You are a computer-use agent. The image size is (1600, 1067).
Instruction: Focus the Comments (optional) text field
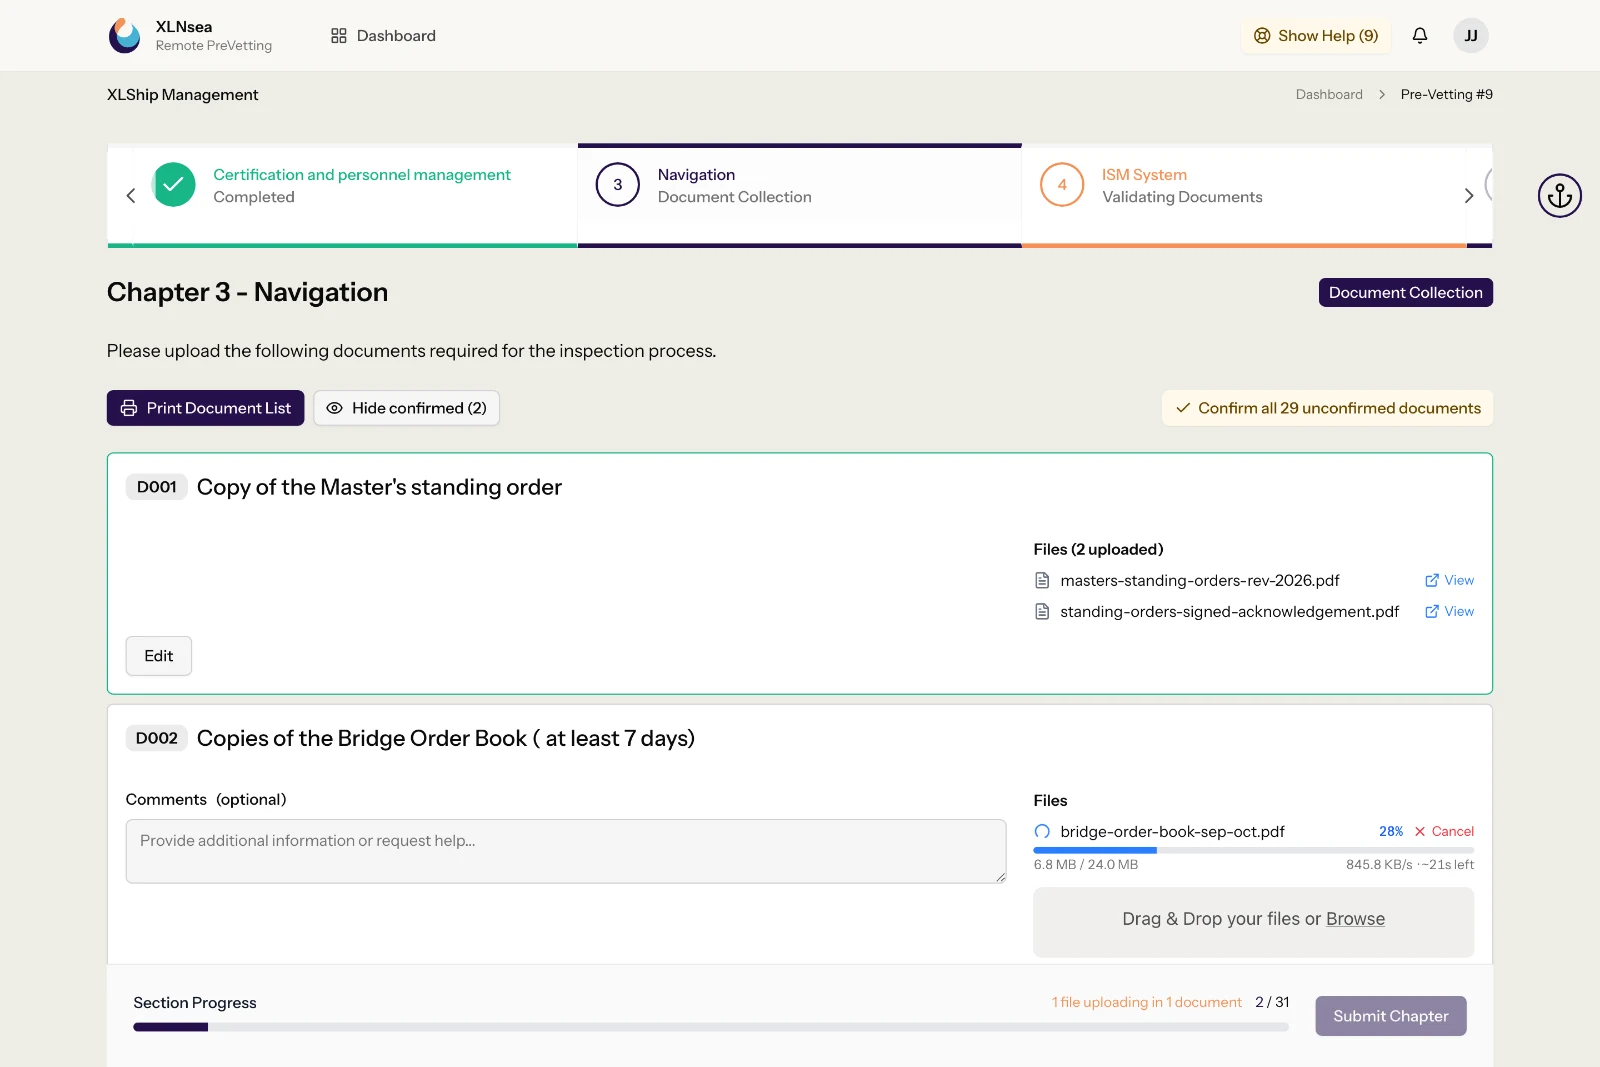pyautogui.click(x=566, y=852)
